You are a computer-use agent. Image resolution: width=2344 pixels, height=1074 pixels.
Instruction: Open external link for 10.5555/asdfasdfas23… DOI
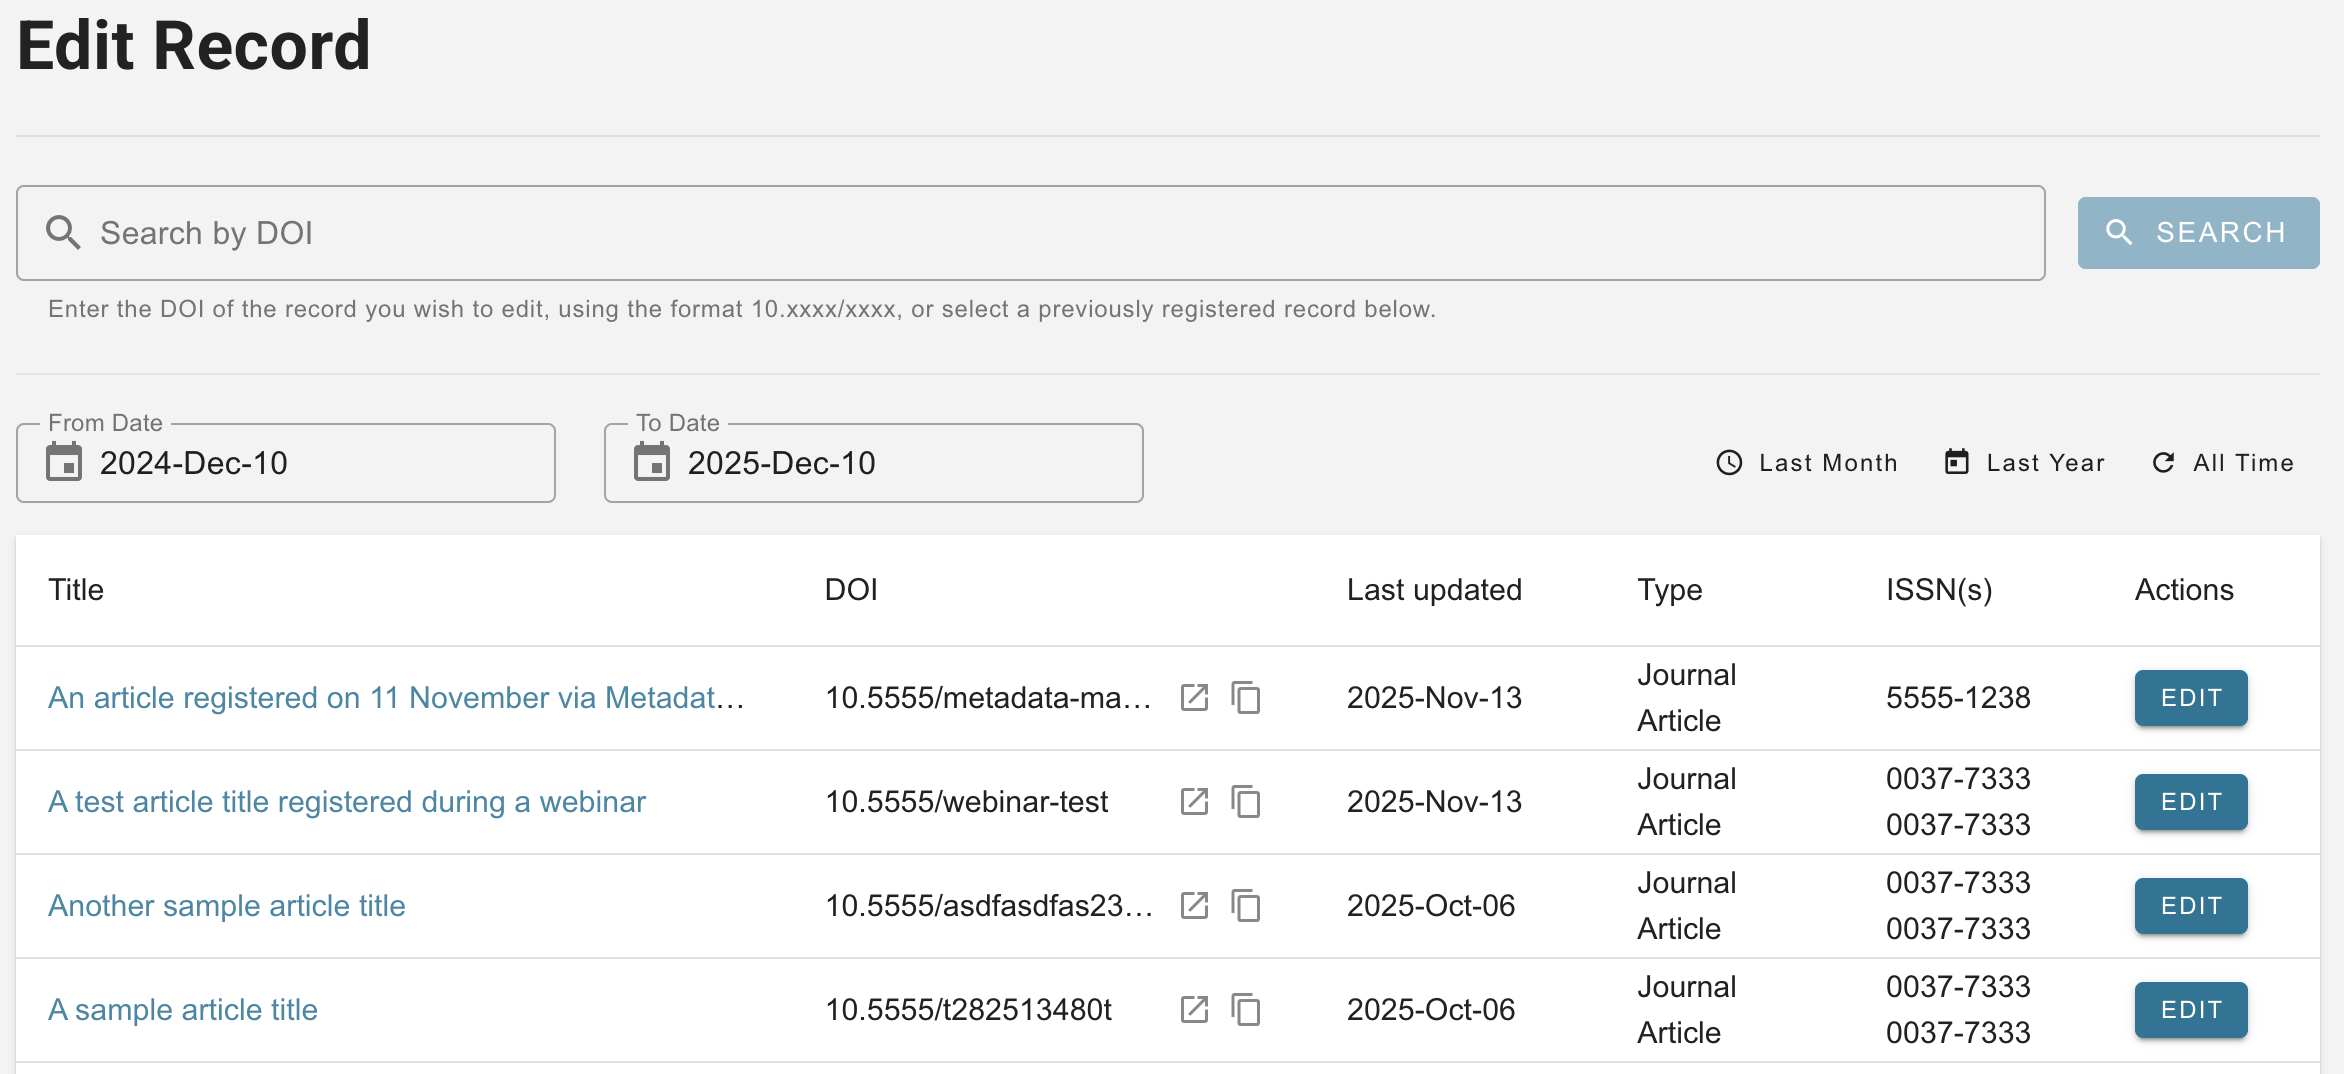pos(1194,905)
